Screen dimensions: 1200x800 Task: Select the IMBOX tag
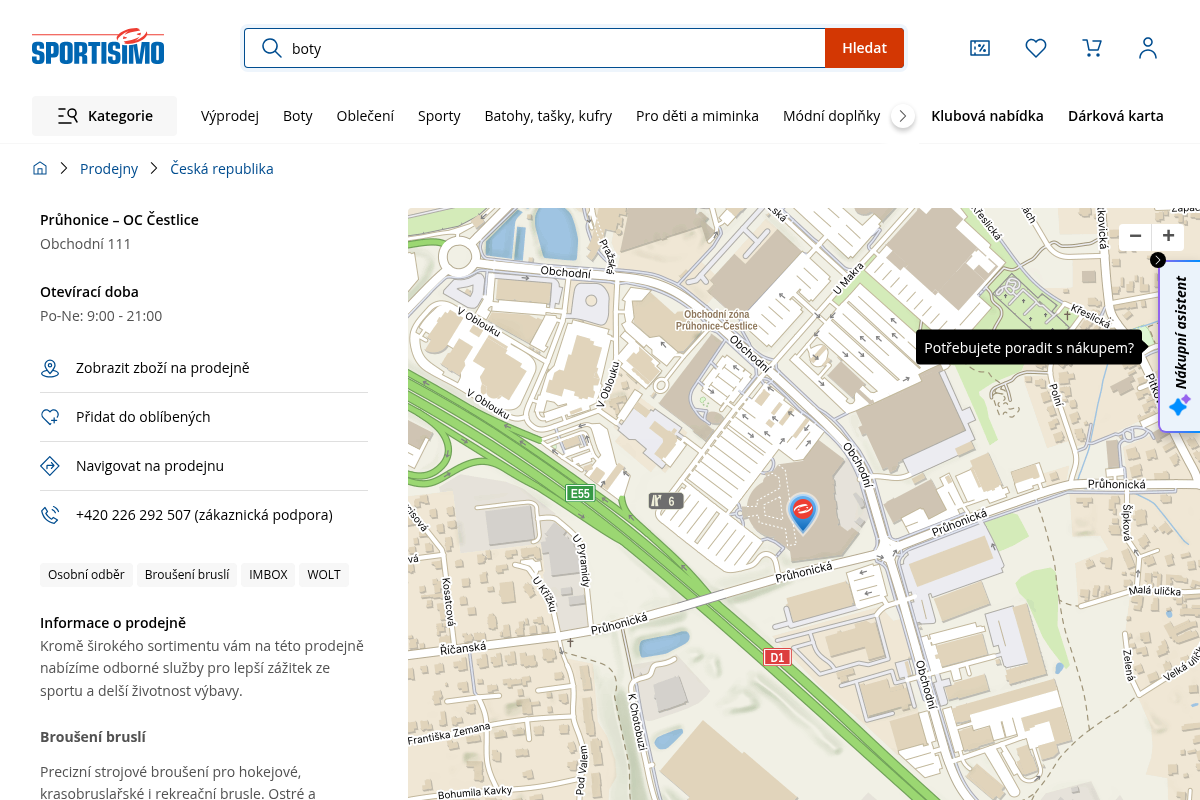pos(268,575)
